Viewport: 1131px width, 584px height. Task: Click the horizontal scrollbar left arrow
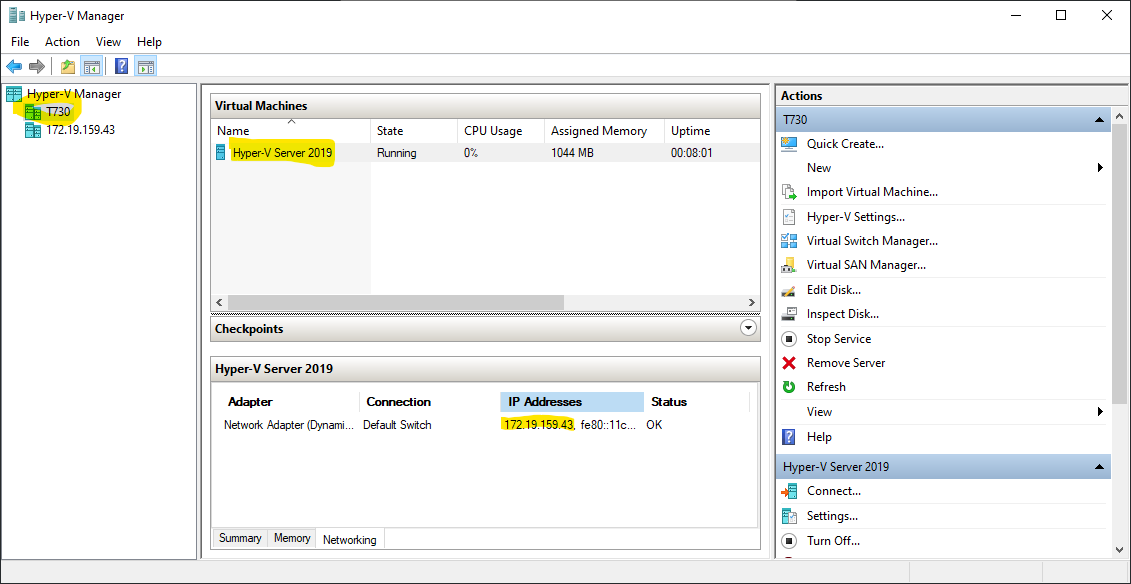(x=220, y=303)
